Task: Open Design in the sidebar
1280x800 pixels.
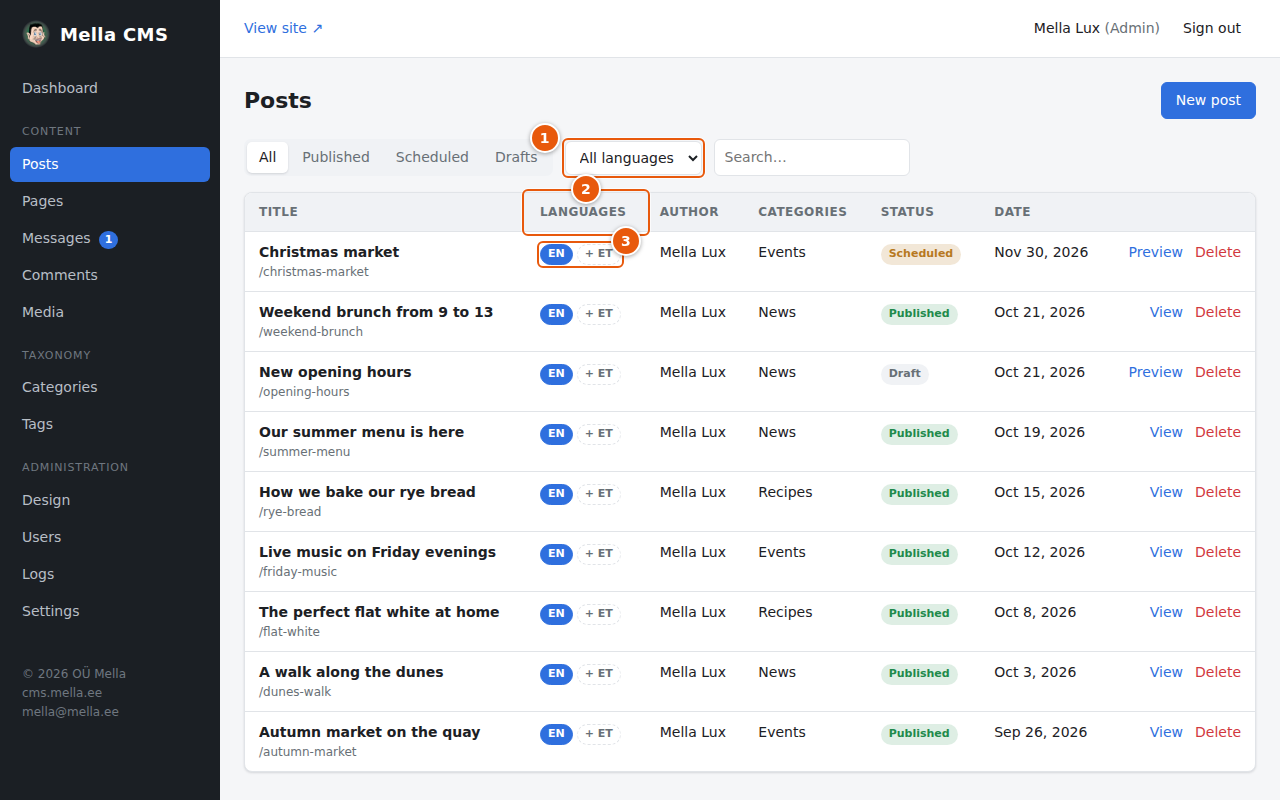Action: [110, 500]
